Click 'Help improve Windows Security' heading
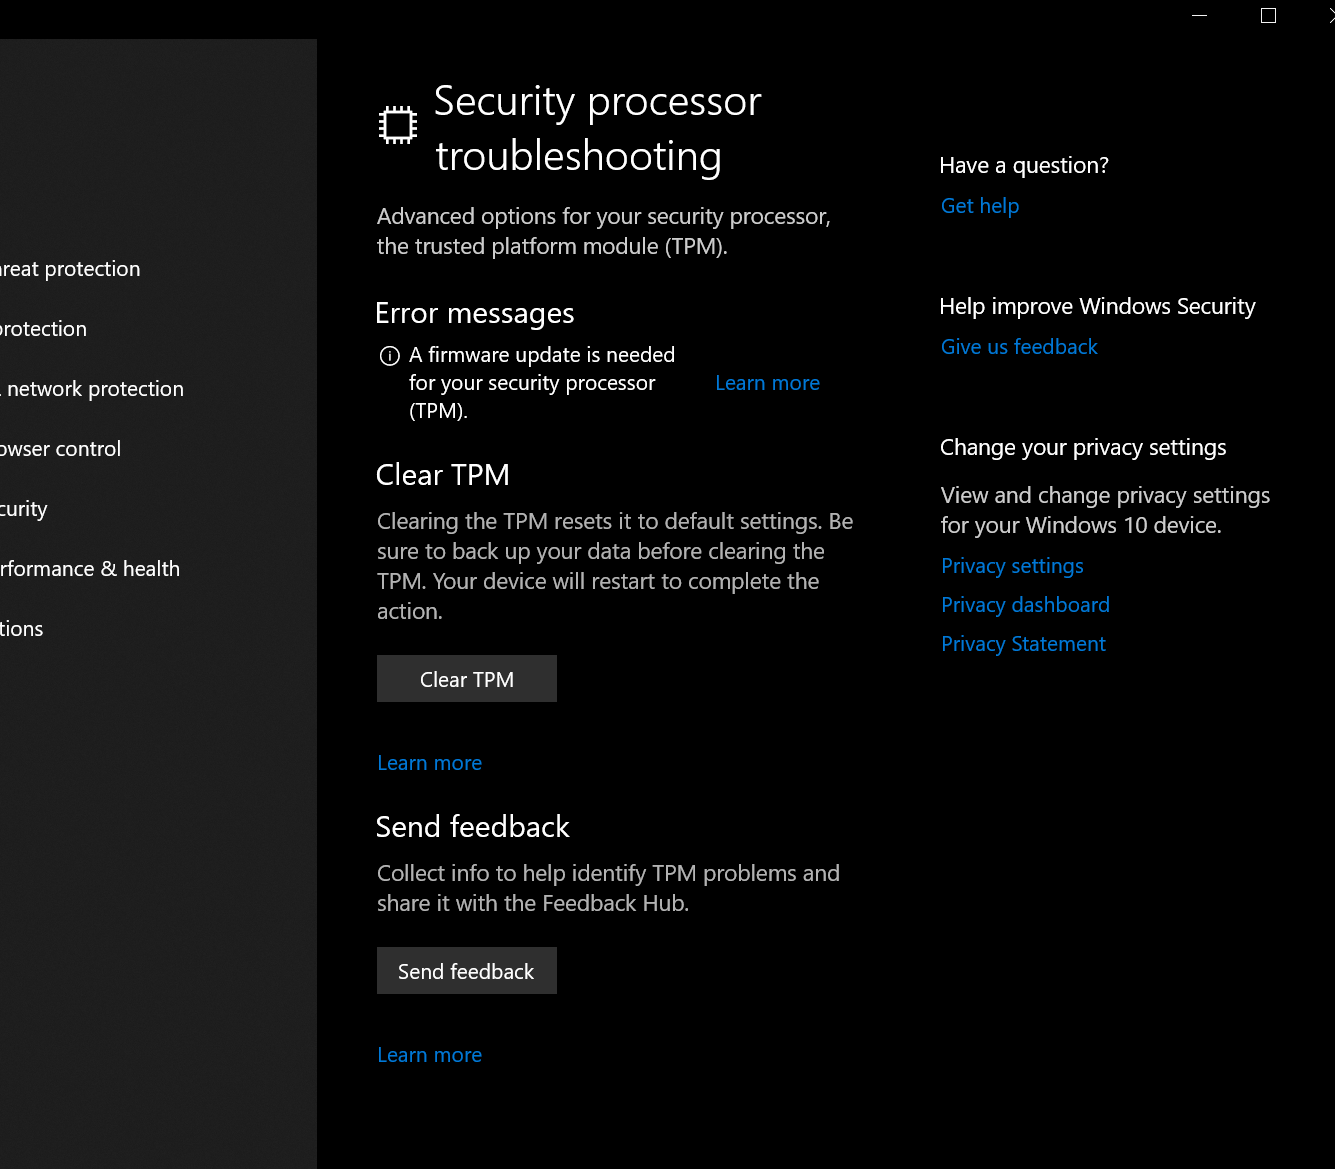This screenshot has height=1169, width=1335. pyautogui.click(x=1097, y=307)
